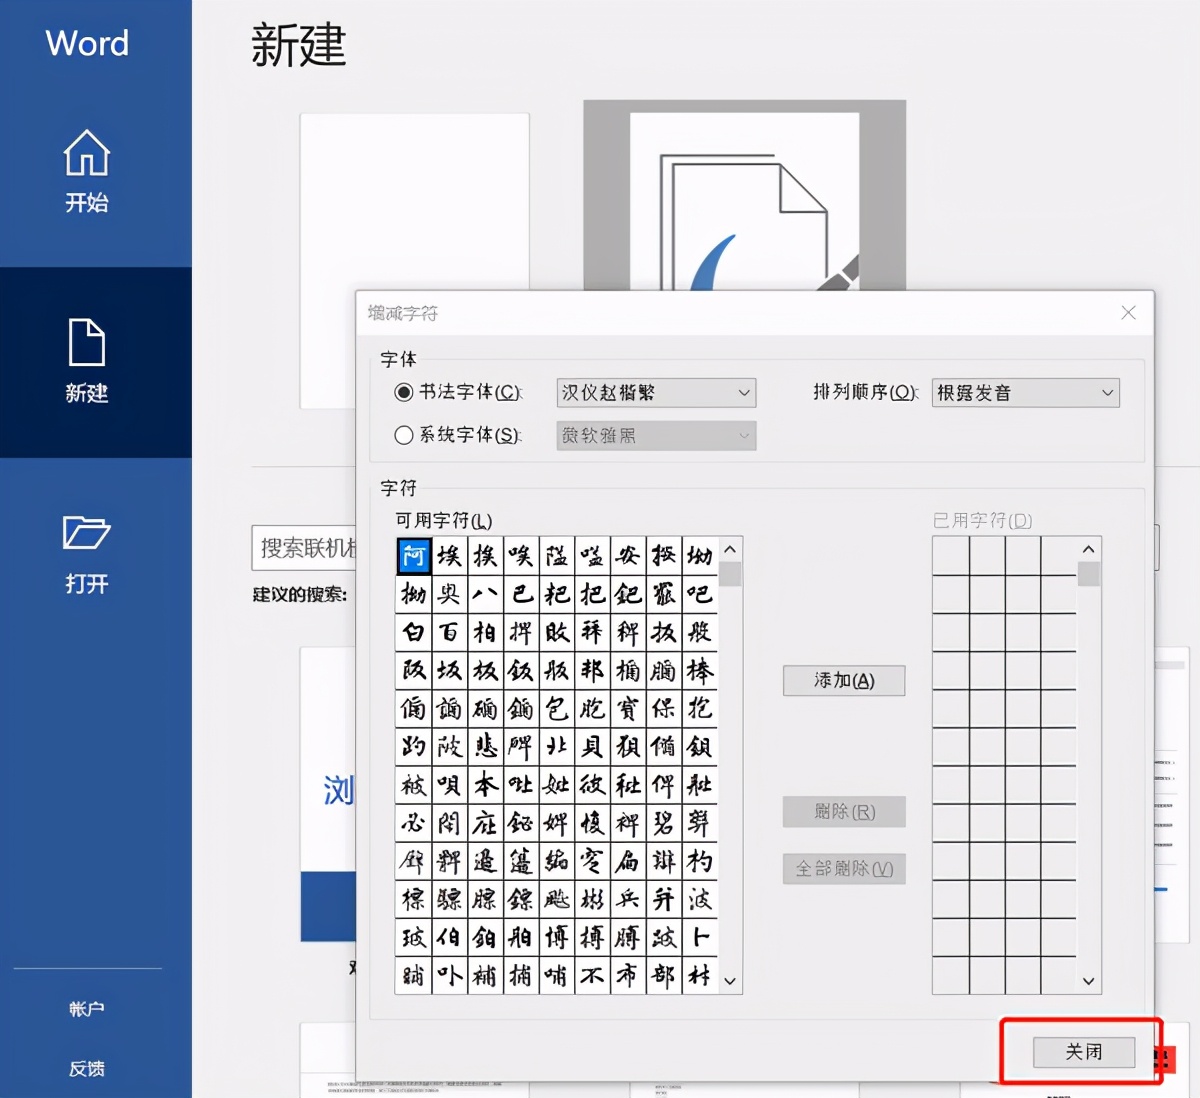Click the 搜索联机模板 search field behind the dialog

304,548
